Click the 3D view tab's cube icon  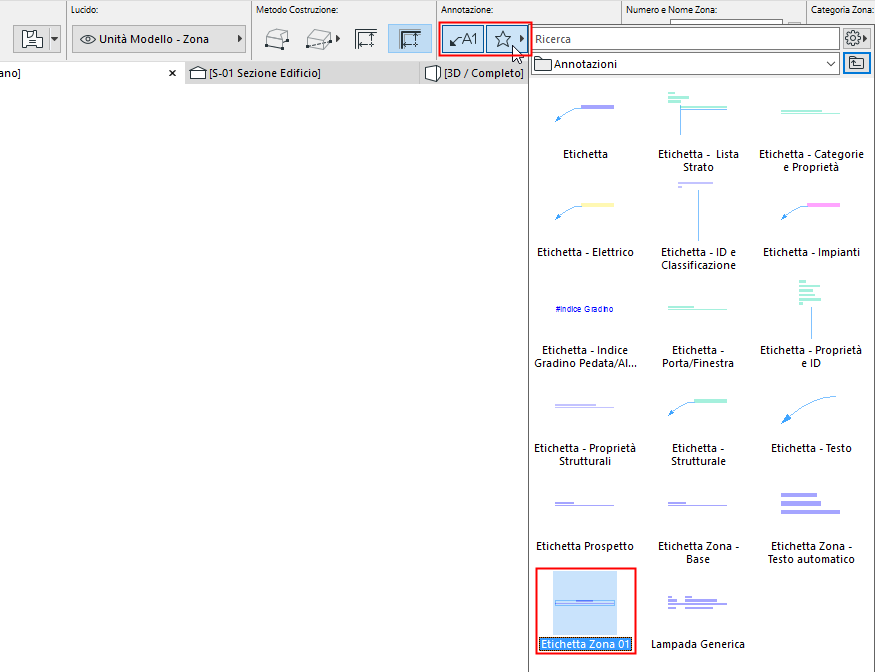(x=432, y=73)
